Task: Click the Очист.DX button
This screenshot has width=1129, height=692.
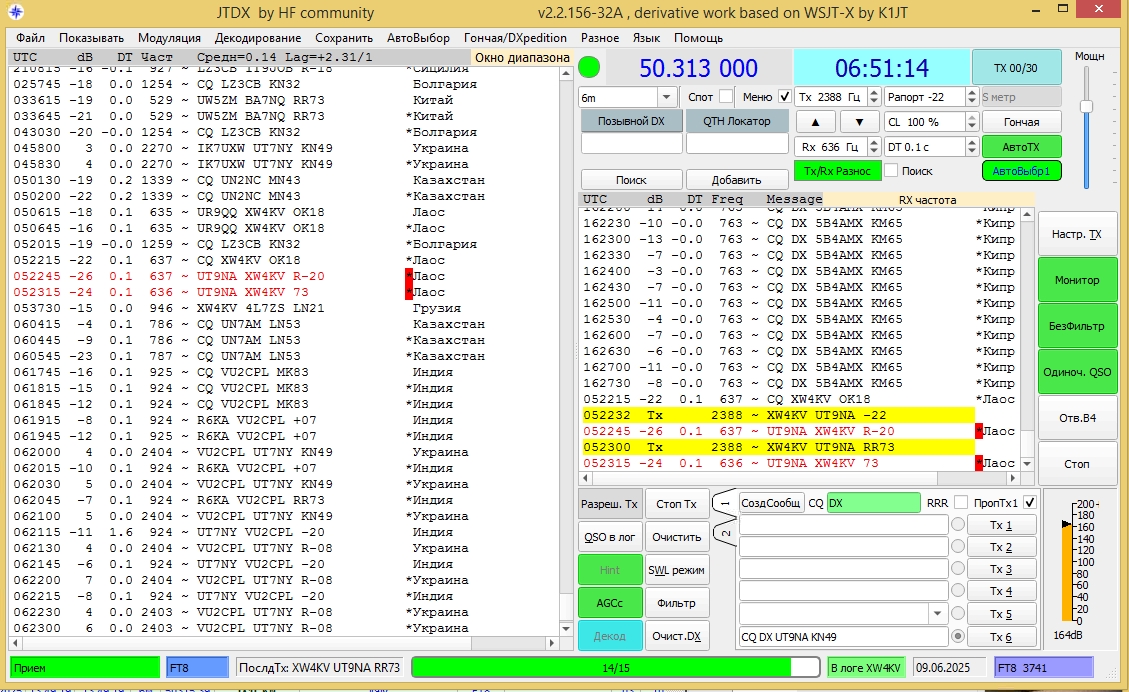Action: point(676,636)
